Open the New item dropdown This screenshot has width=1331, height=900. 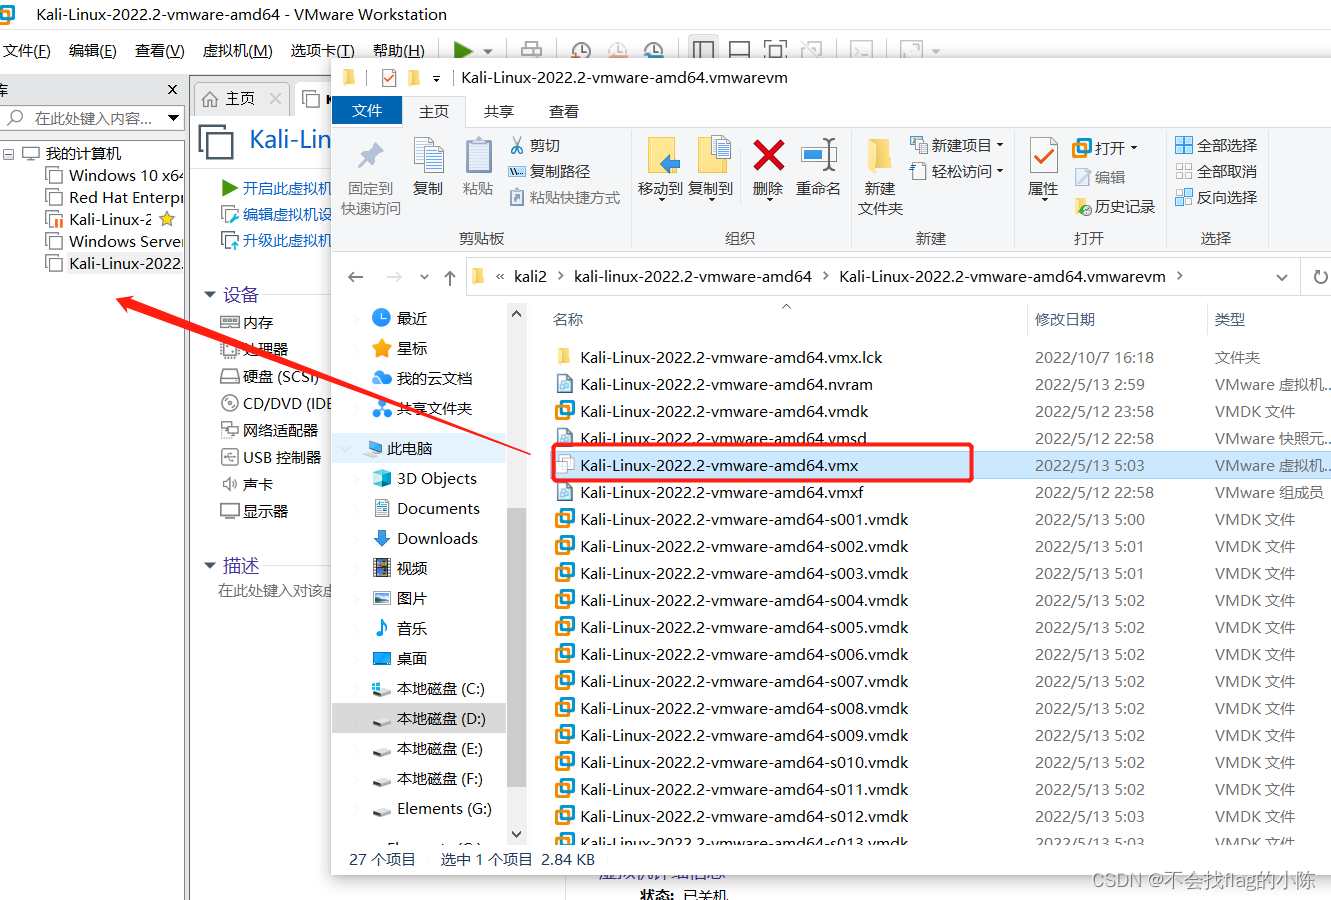(x=999, y=146)
